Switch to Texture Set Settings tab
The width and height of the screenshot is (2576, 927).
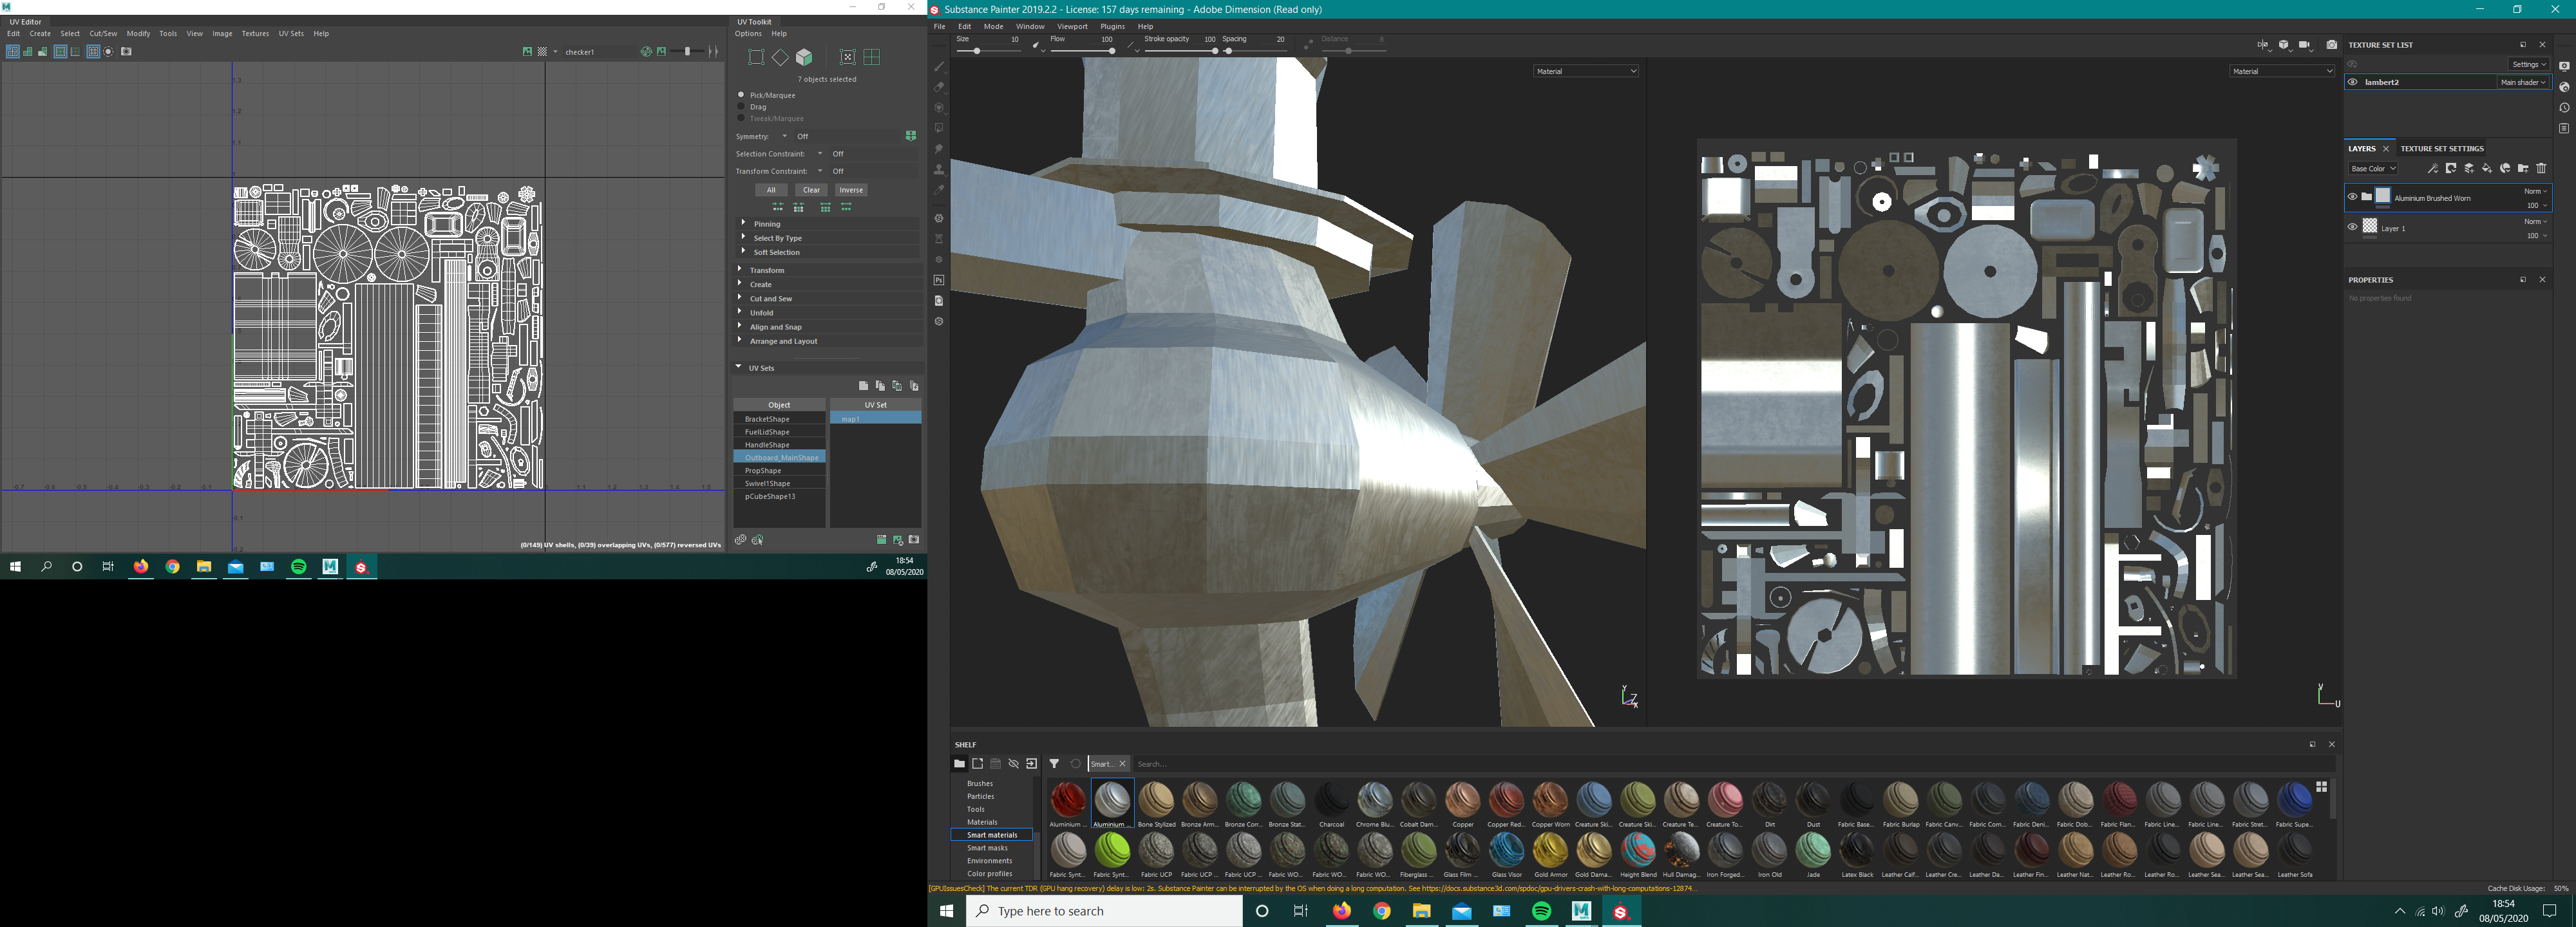tap(2441, 148)
